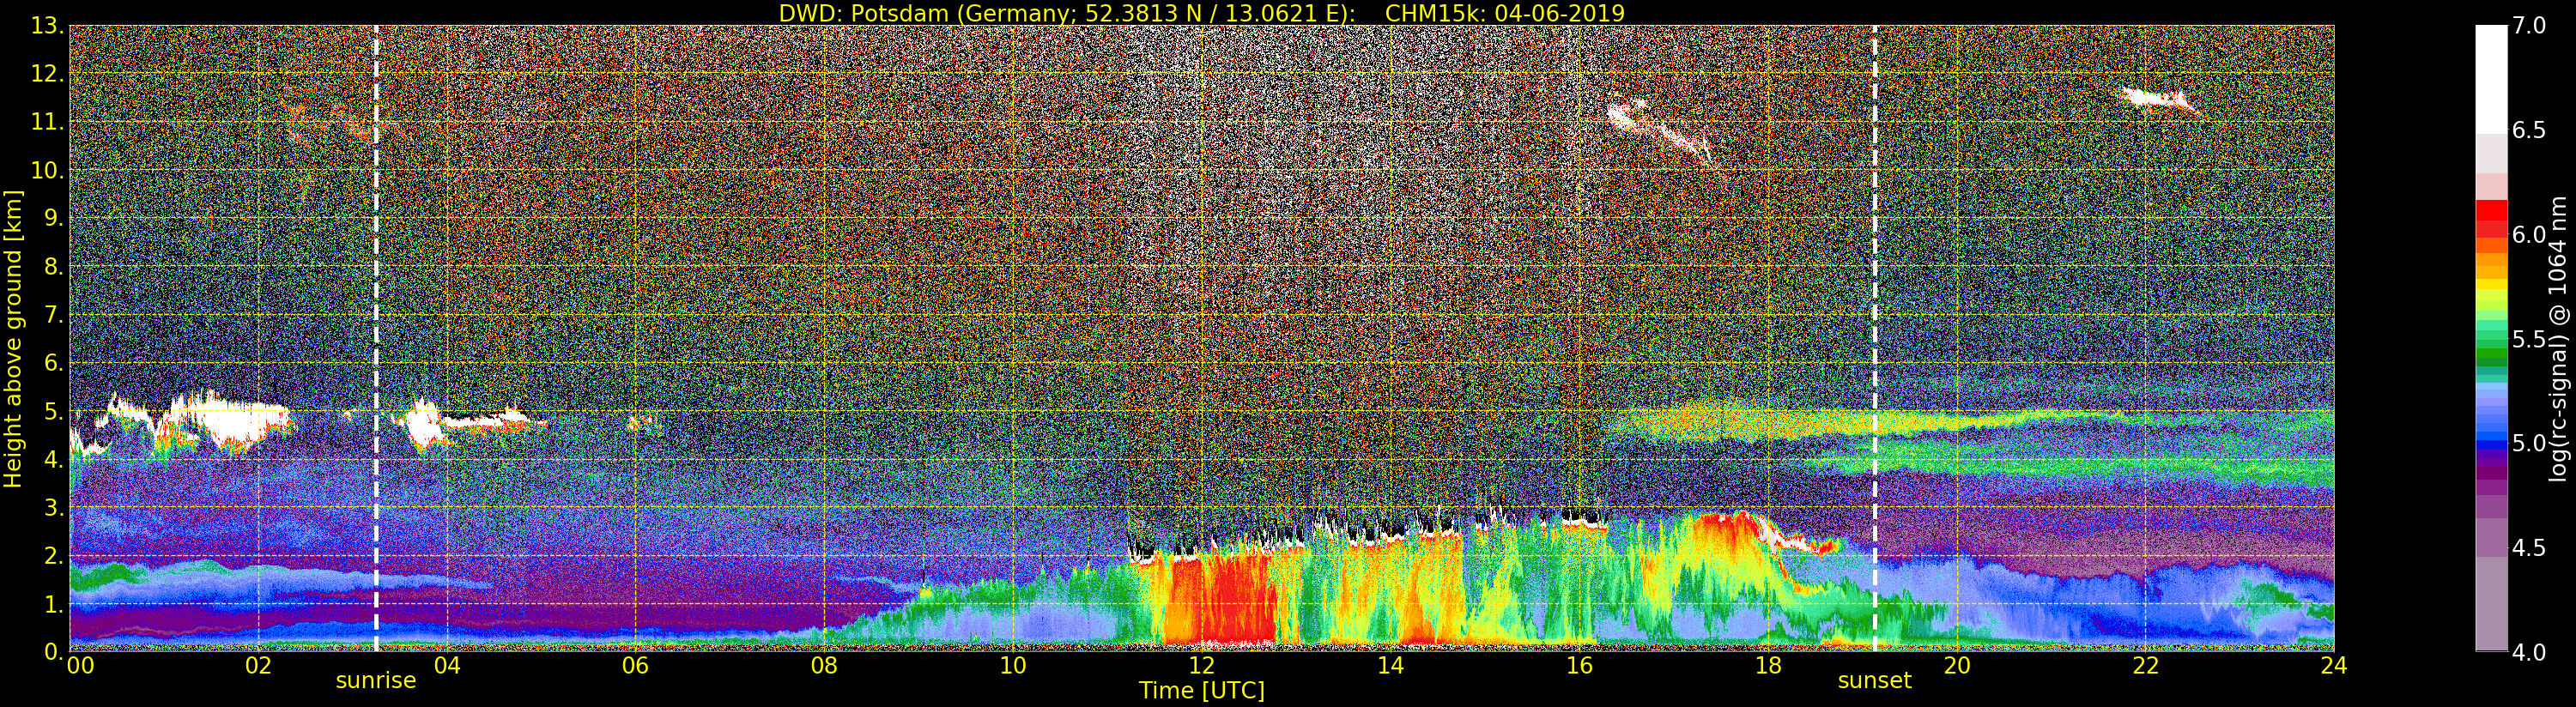Click the height axis tick label 3

pyautogui.click(x=52, y=507)
